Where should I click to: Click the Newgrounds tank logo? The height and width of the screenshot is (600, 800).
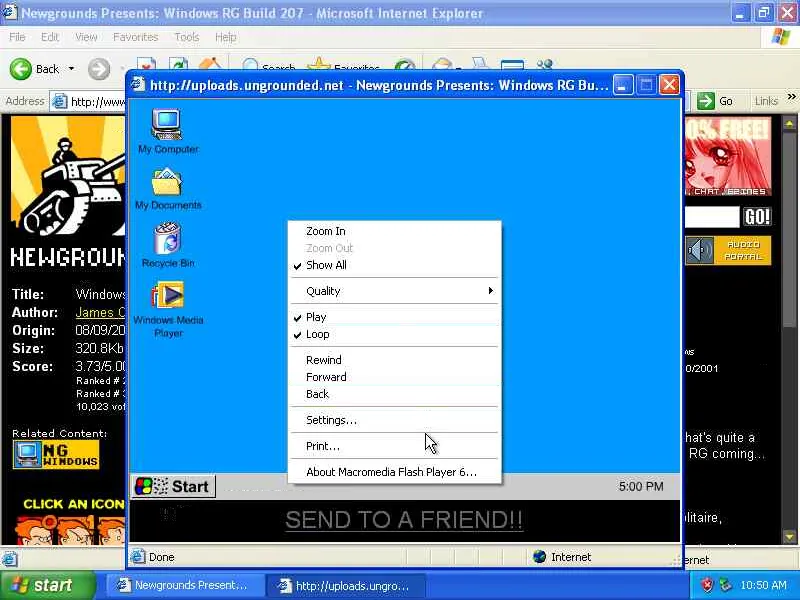[68, 176]
